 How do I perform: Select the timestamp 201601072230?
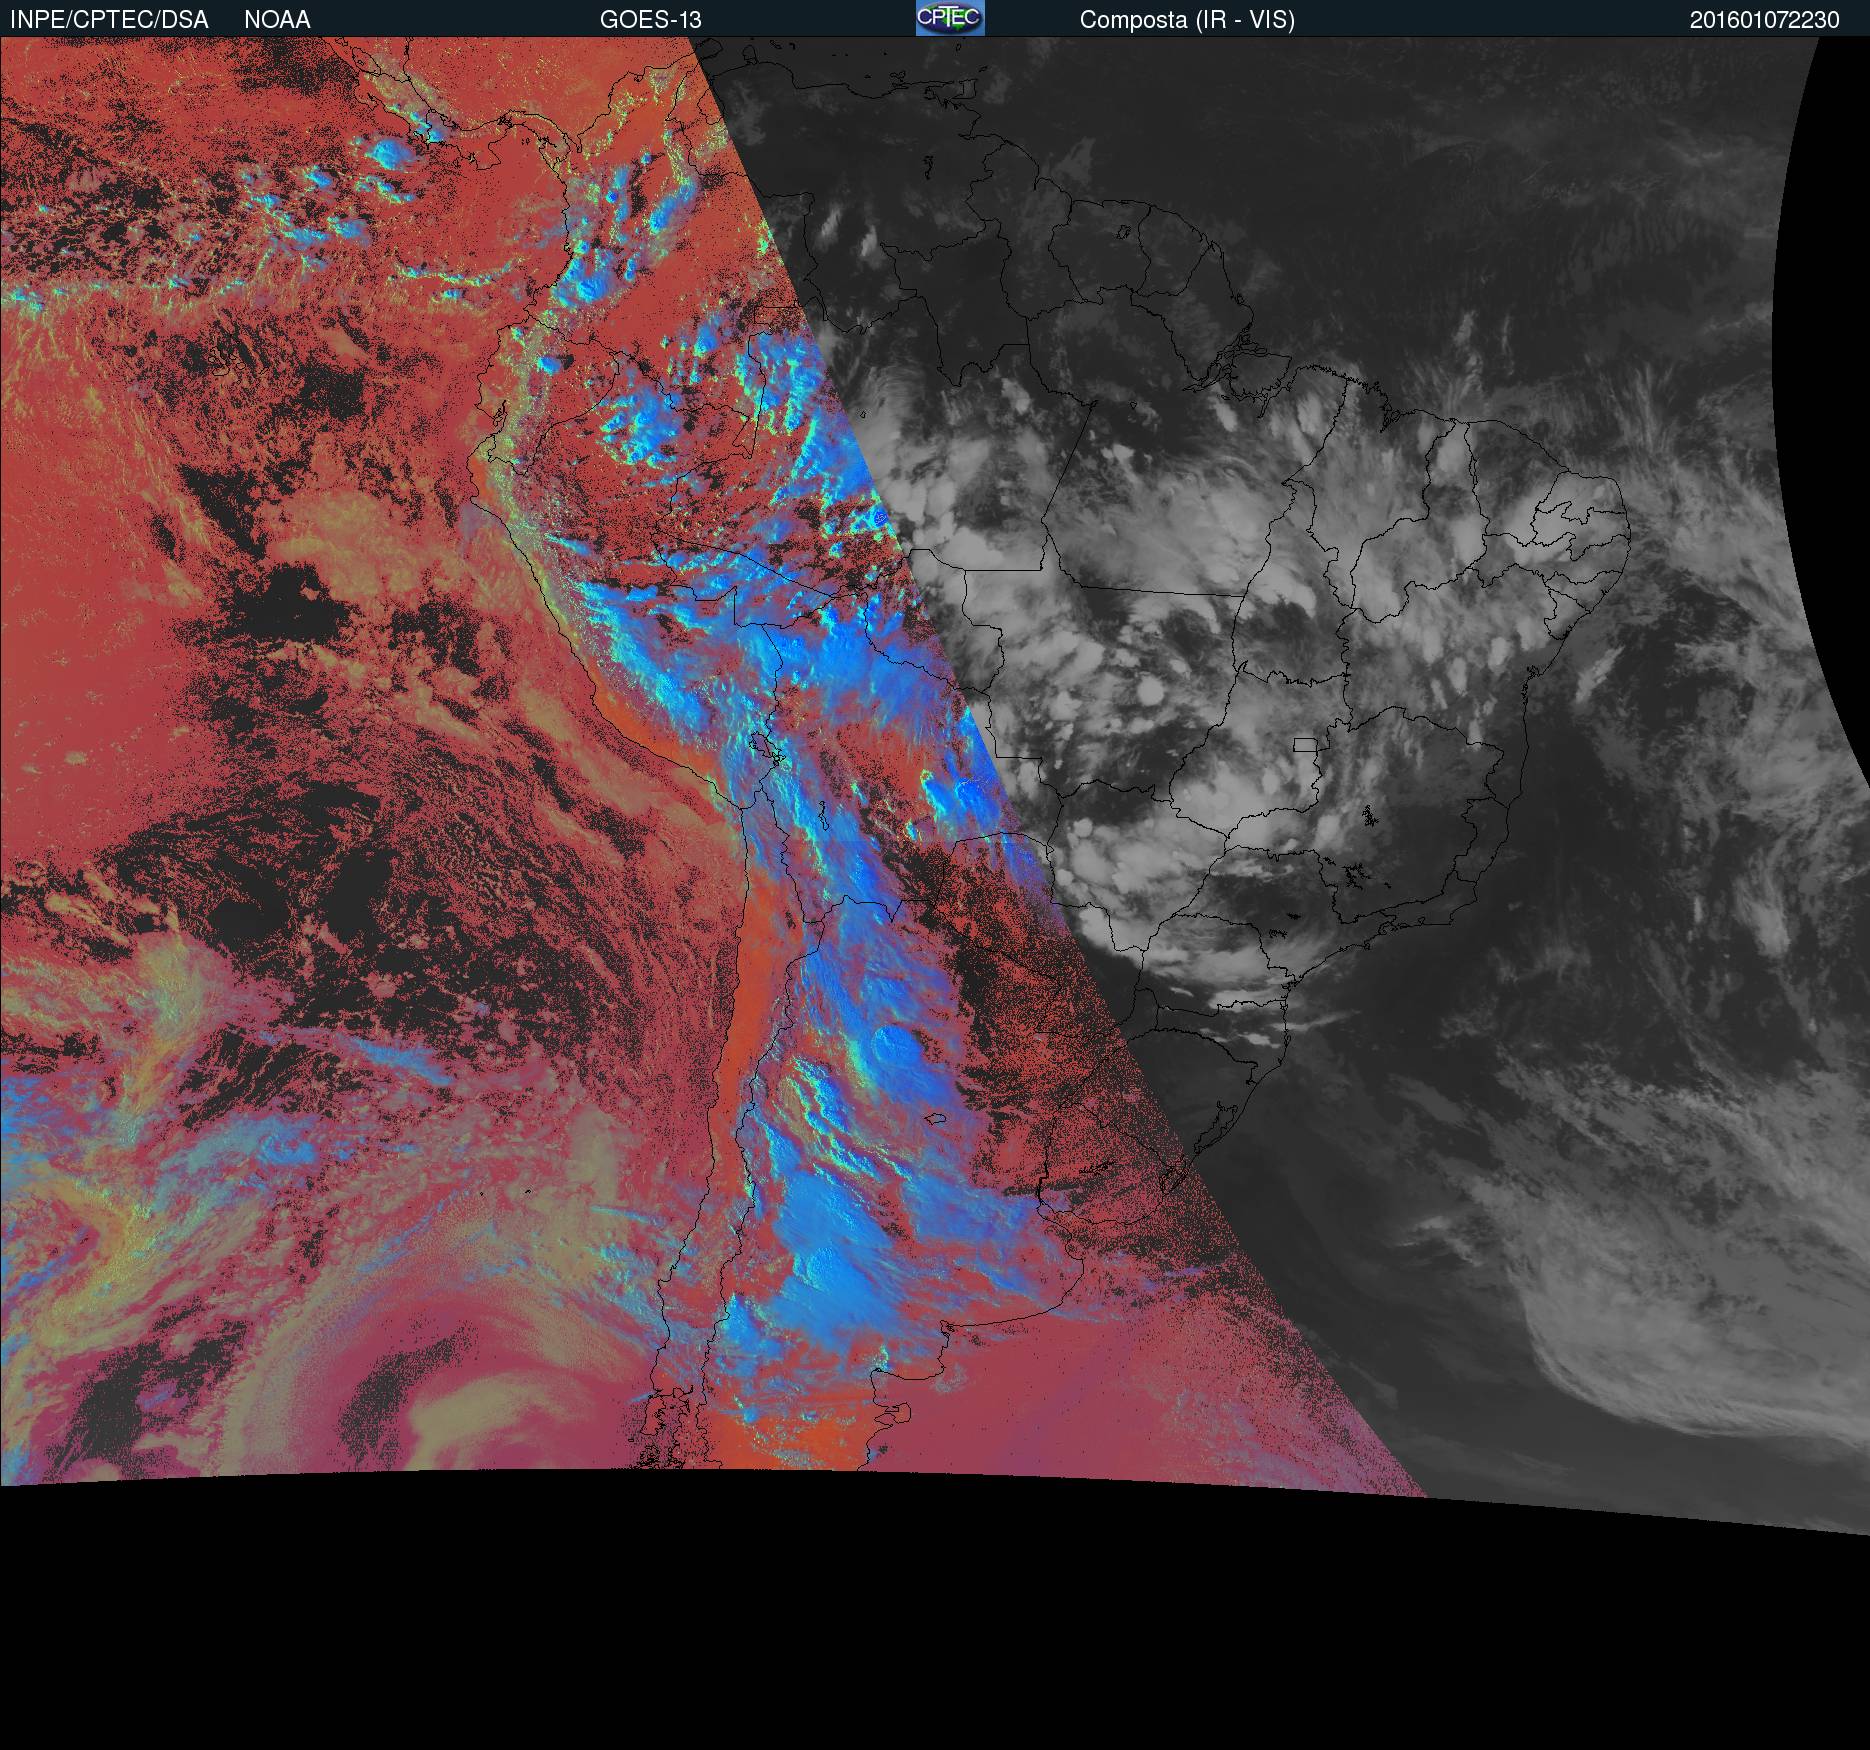tap(1765, 20)
